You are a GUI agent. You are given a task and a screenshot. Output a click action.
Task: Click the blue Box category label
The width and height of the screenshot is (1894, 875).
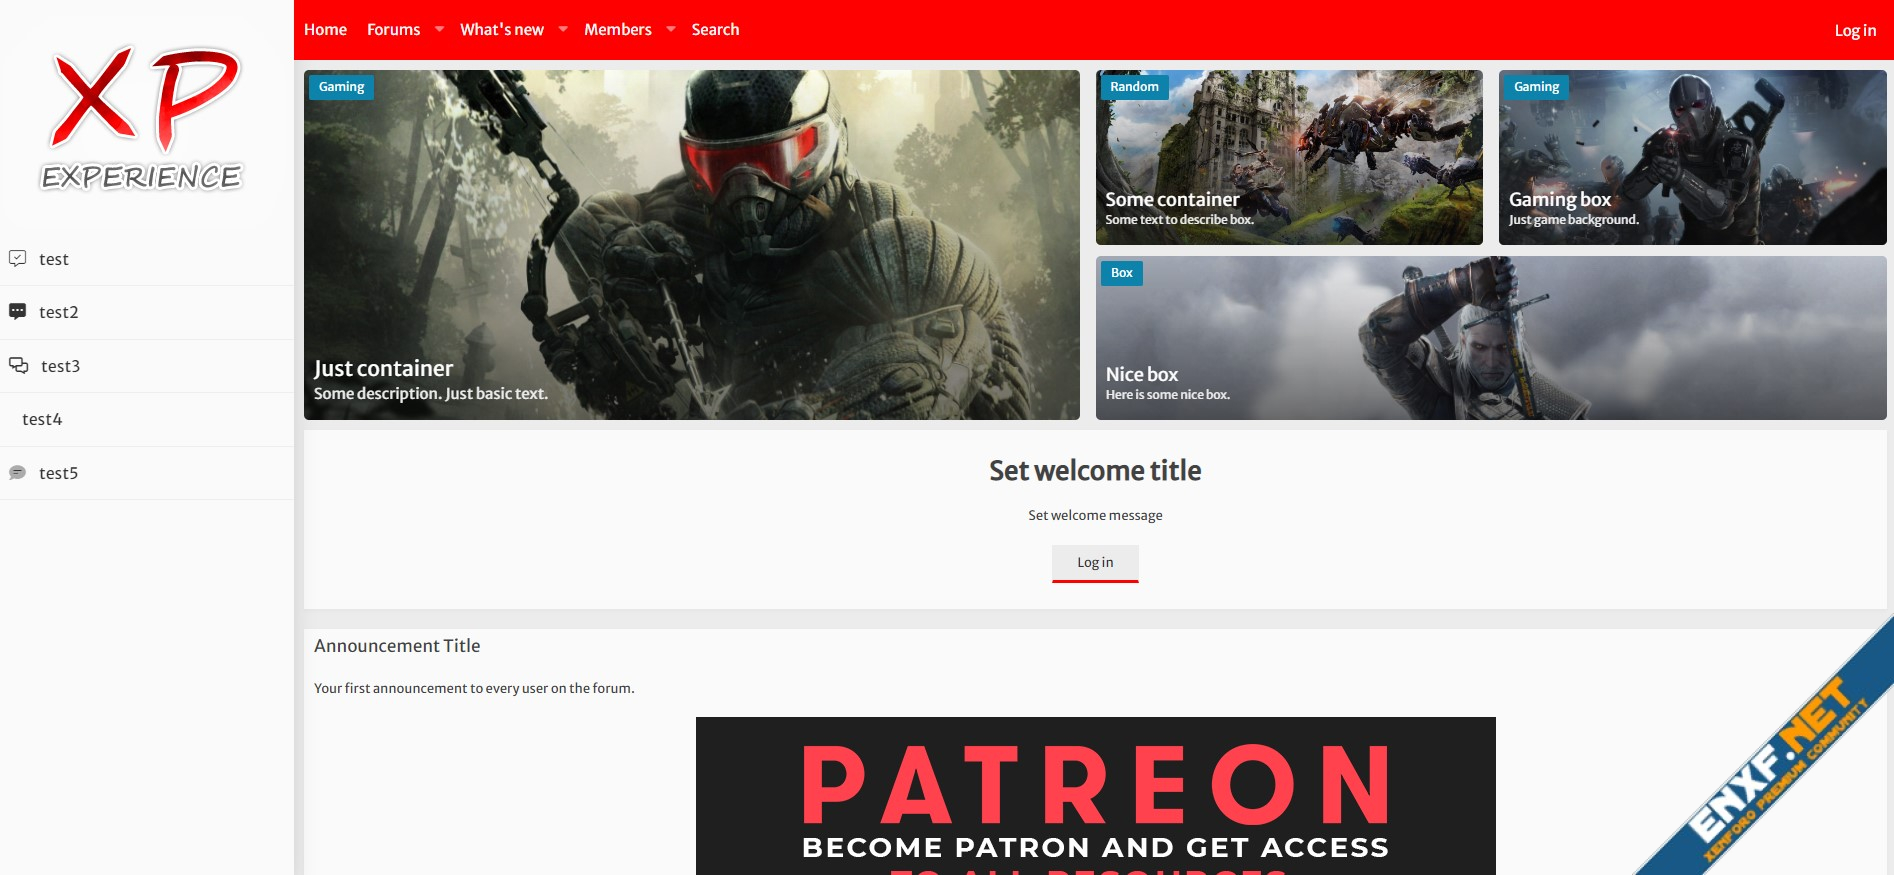pyautogui.click(x=1121, y=273)
